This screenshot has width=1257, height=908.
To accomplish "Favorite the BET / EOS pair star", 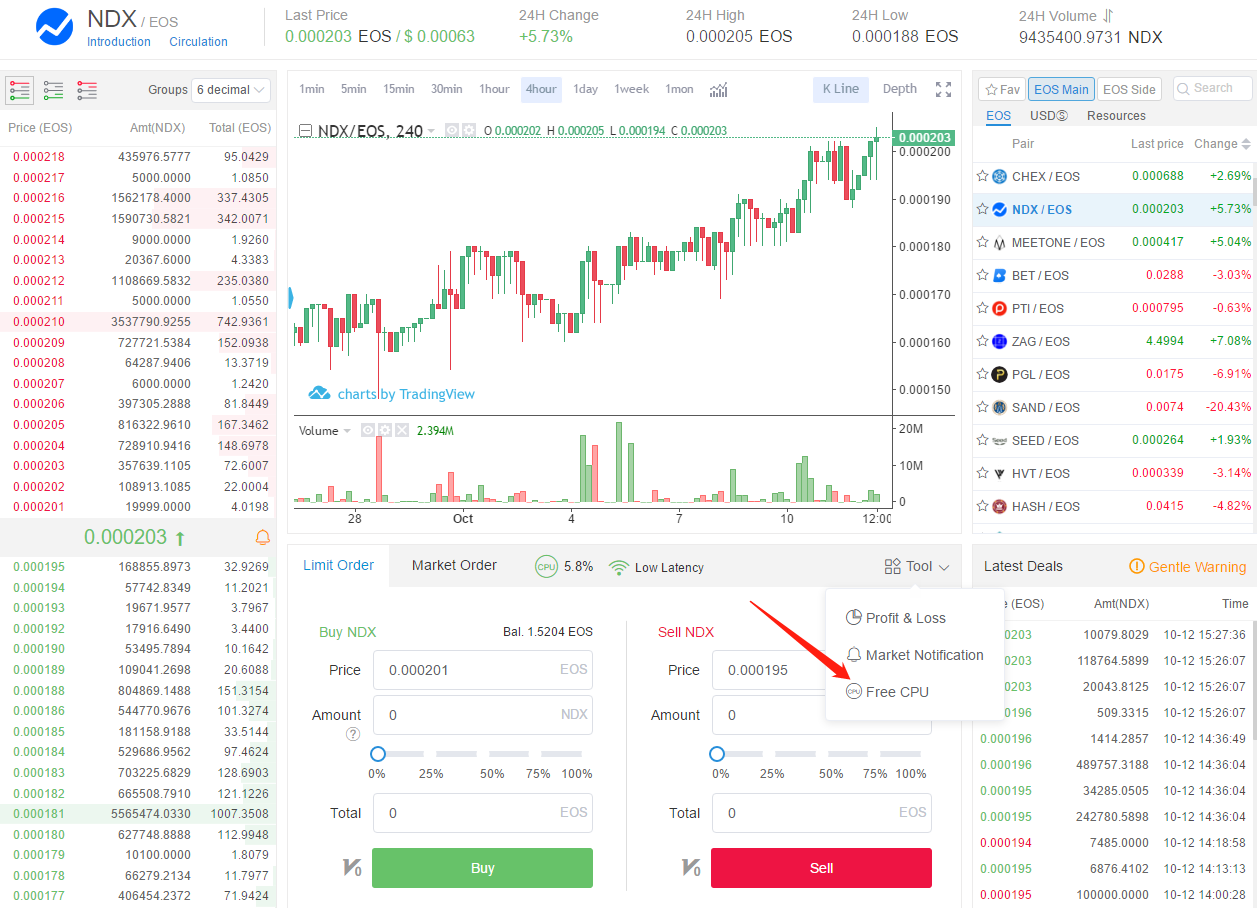I will click(x=983, y=275).
